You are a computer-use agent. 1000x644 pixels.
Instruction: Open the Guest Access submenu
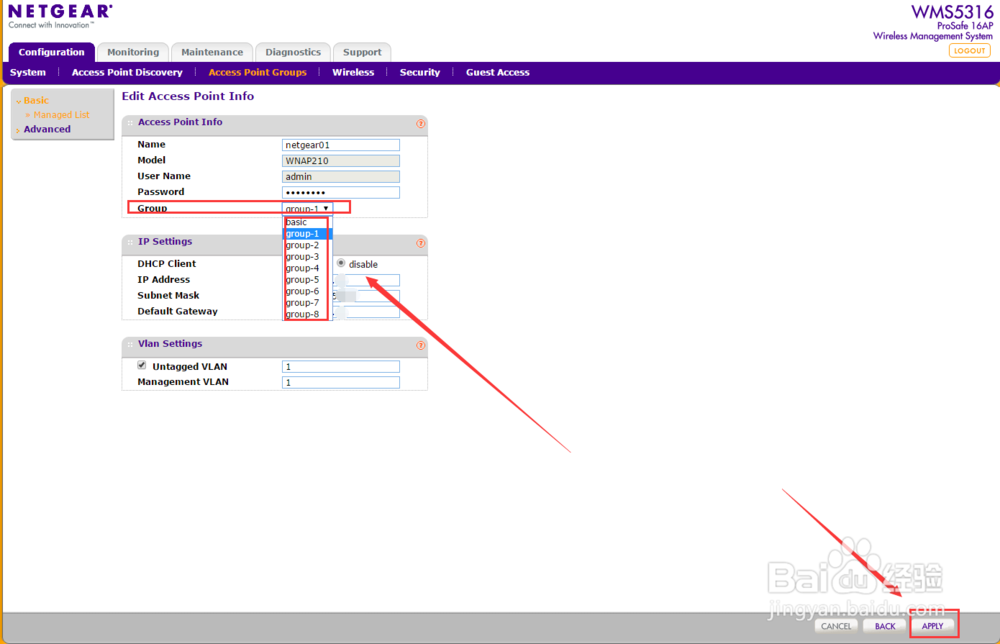[497, 72]
